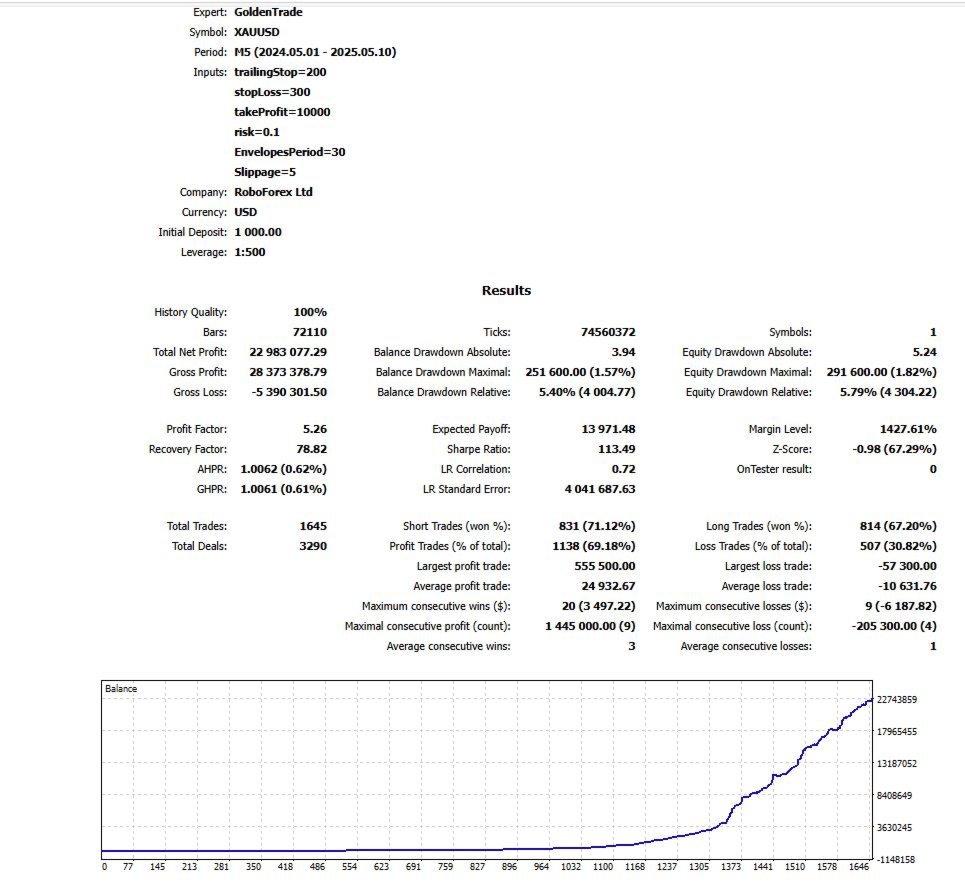965x893 pixels.
Task: Click Maximal consecutive loss -205 300.00 (4)
Action: [x=894, y=626]
